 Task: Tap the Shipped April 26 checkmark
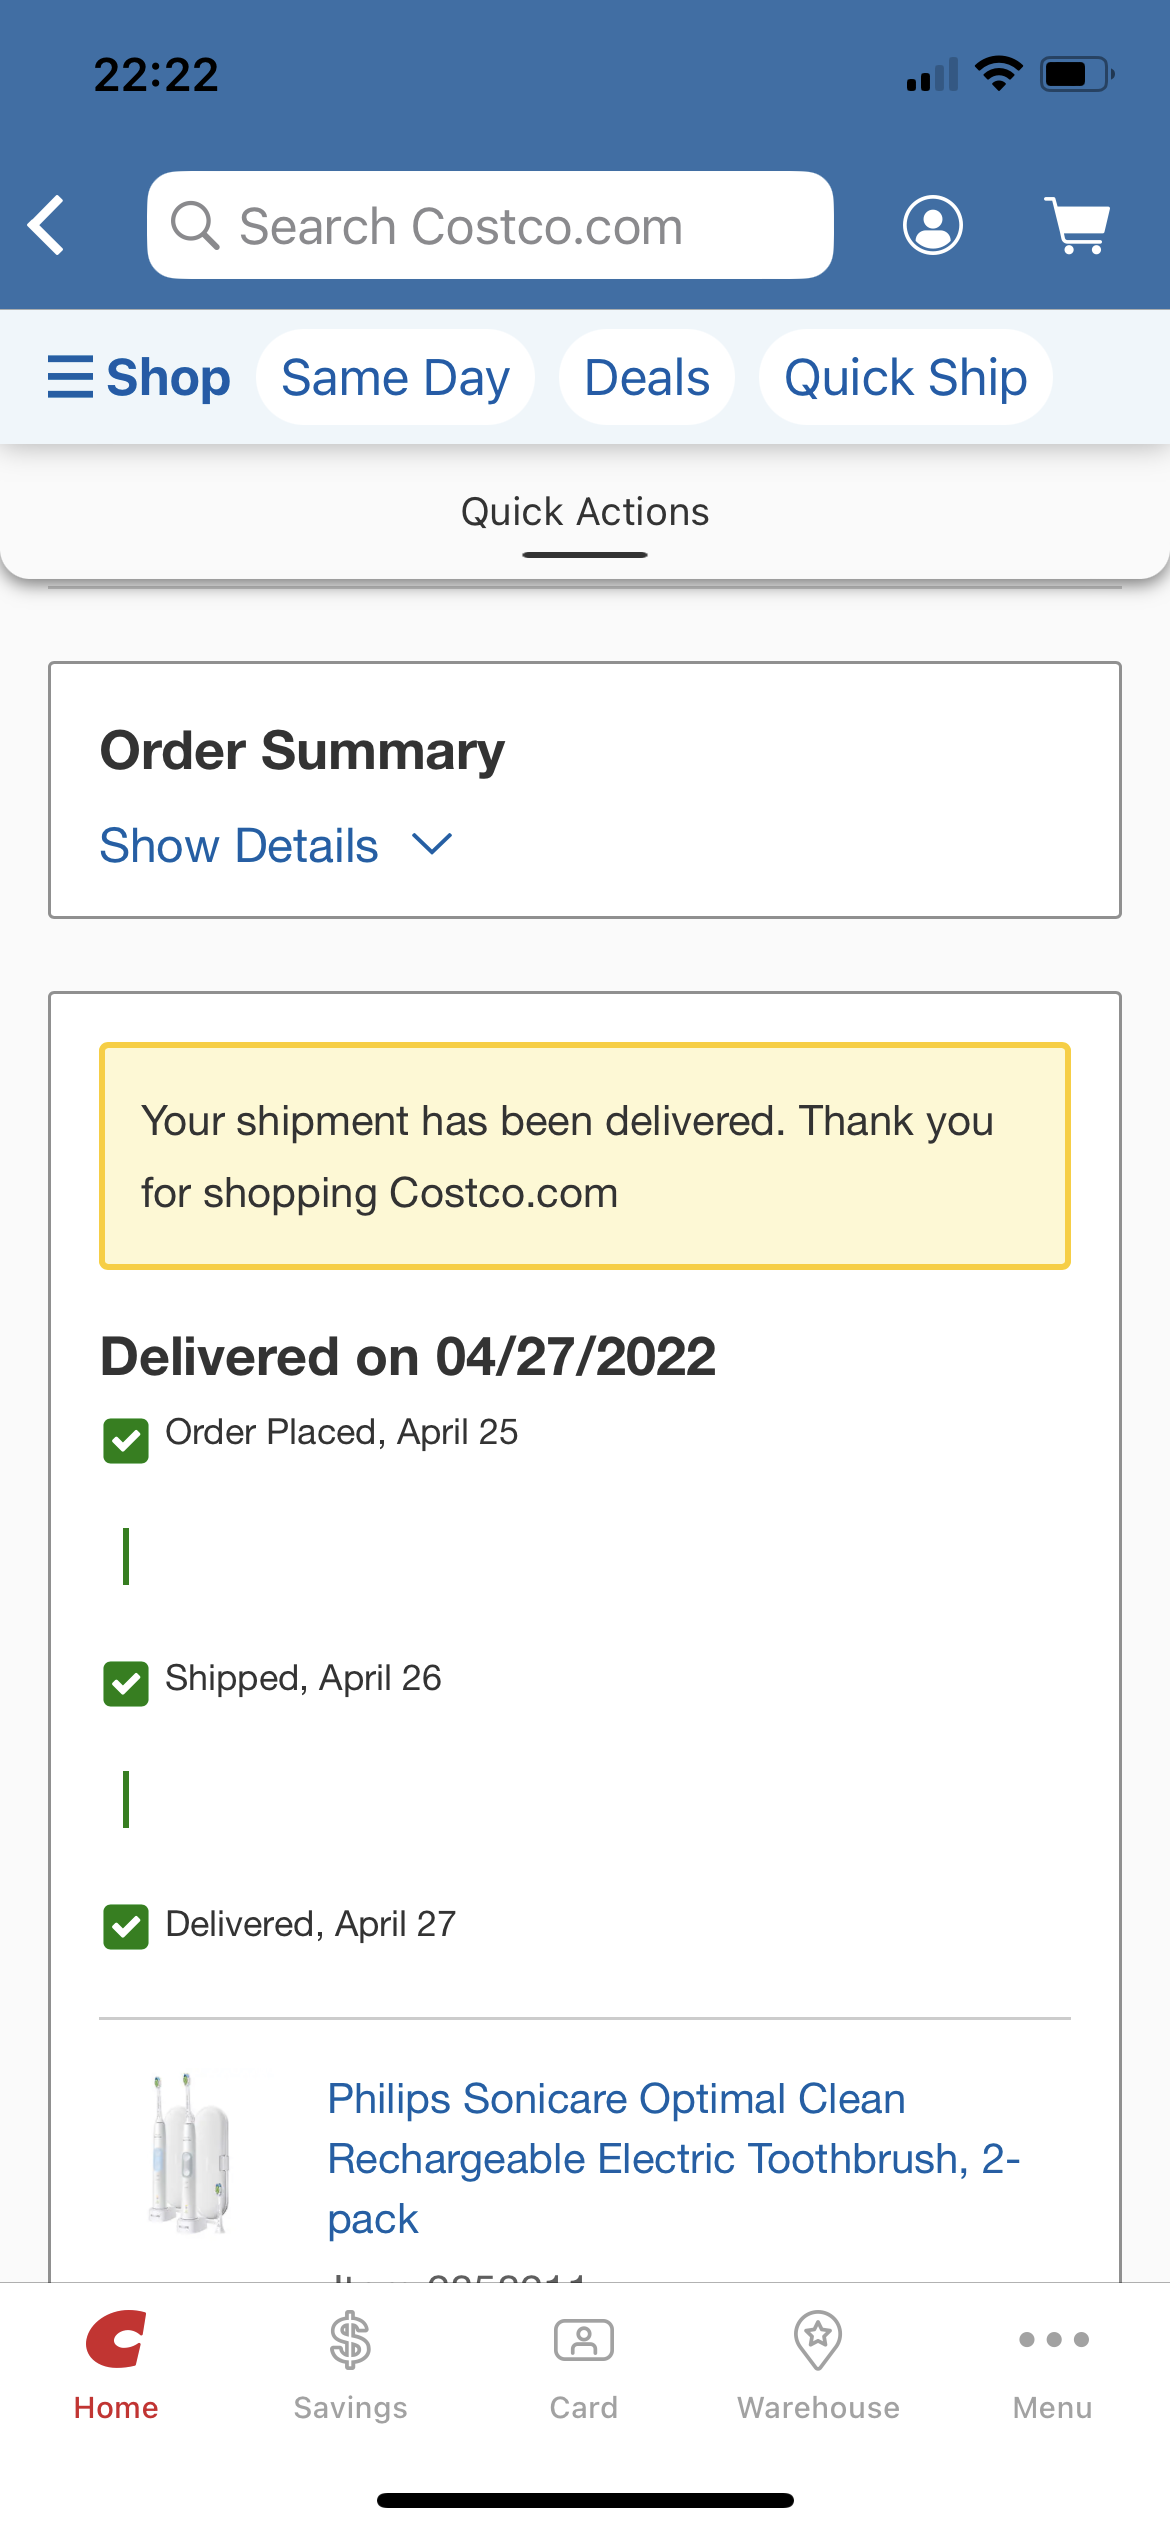tap(126, 1684)
